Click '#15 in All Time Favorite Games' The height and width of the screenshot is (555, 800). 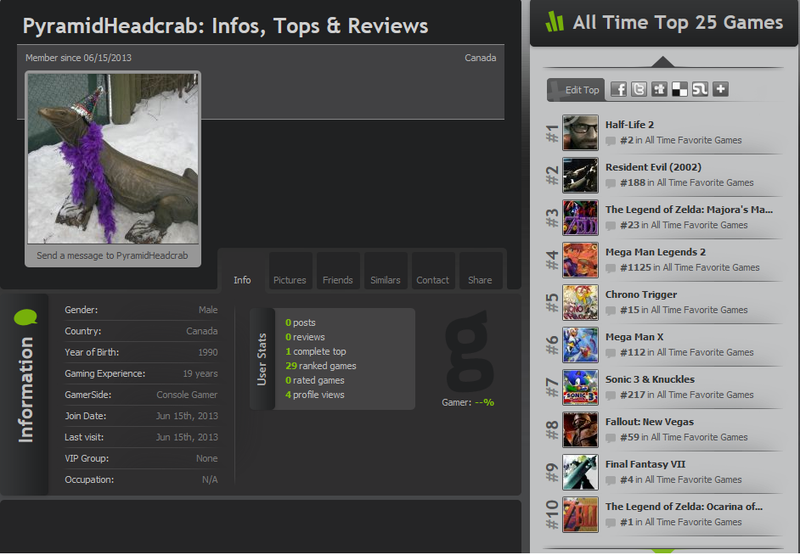pos(684,310)
